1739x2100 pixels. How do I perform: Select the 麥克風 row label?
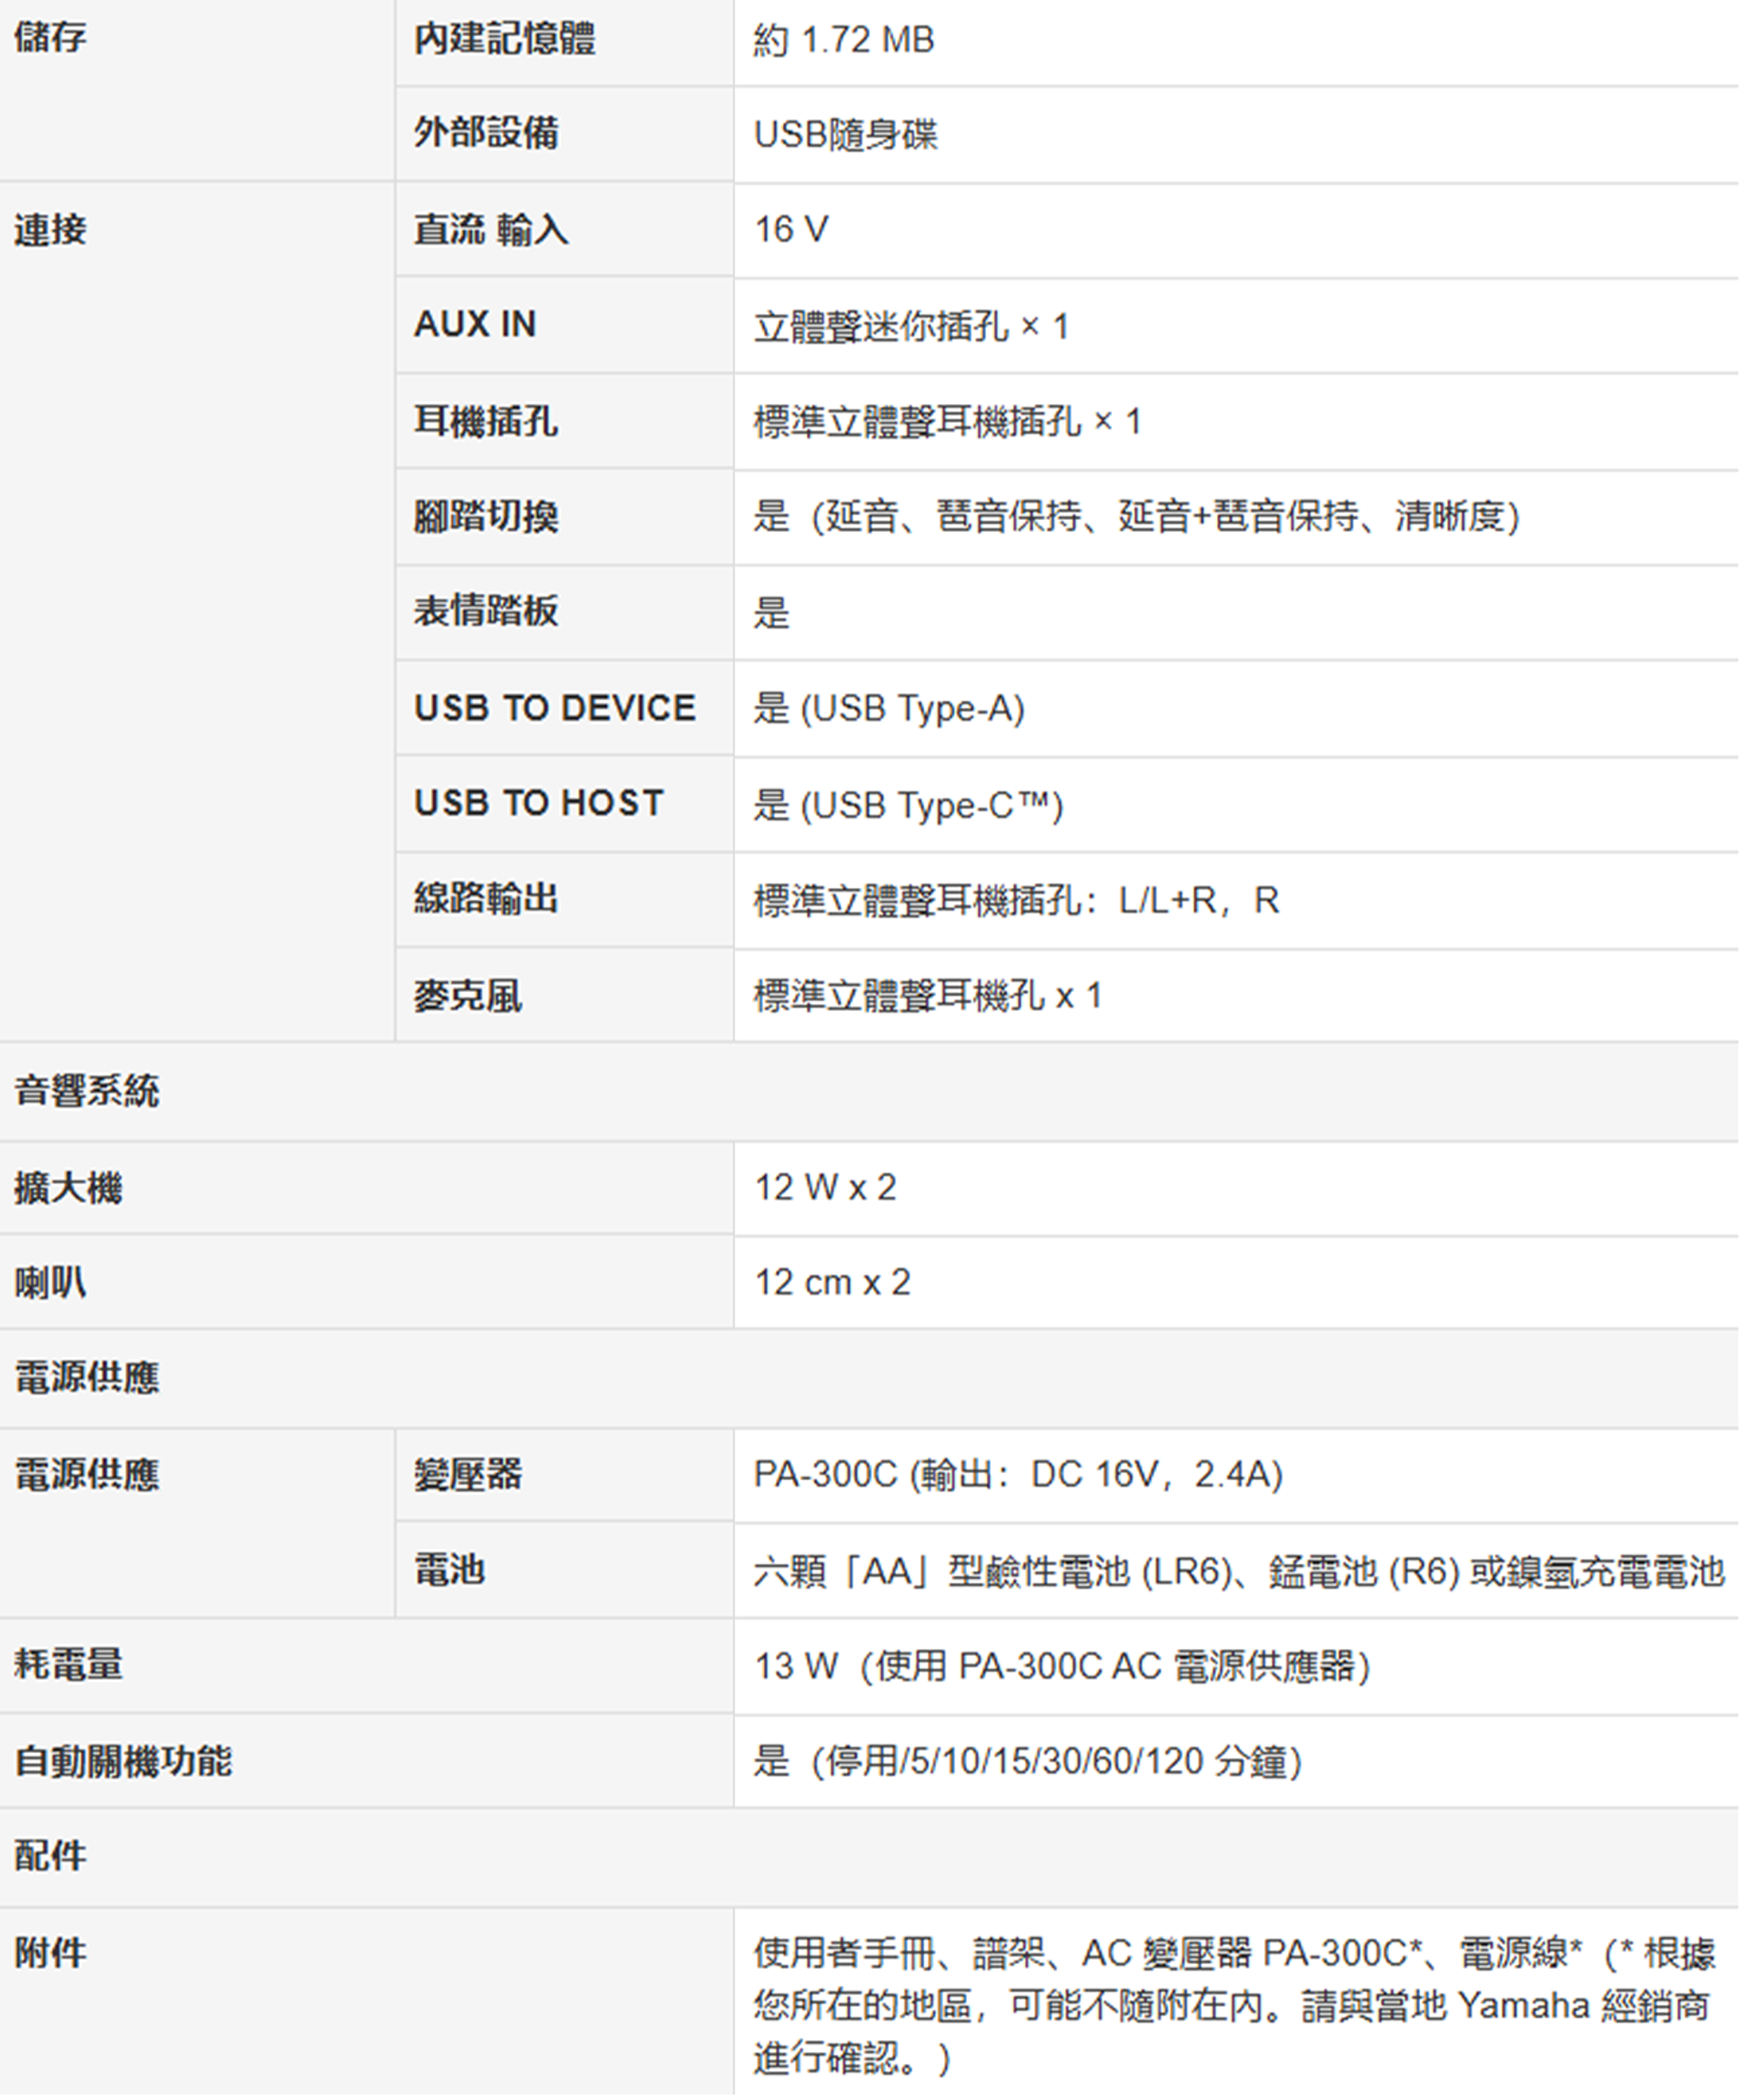click(x=468, y=996)
